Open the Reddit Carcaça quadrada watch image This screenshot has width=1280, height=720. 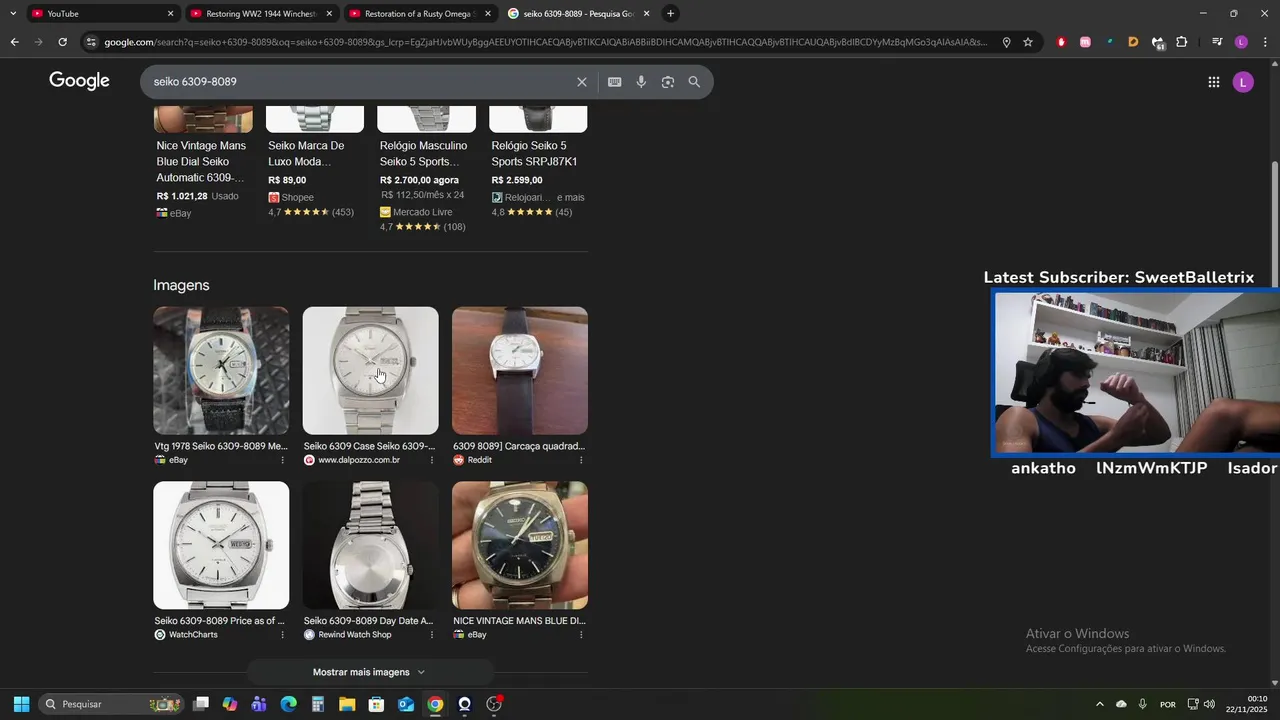coord(520,370)
